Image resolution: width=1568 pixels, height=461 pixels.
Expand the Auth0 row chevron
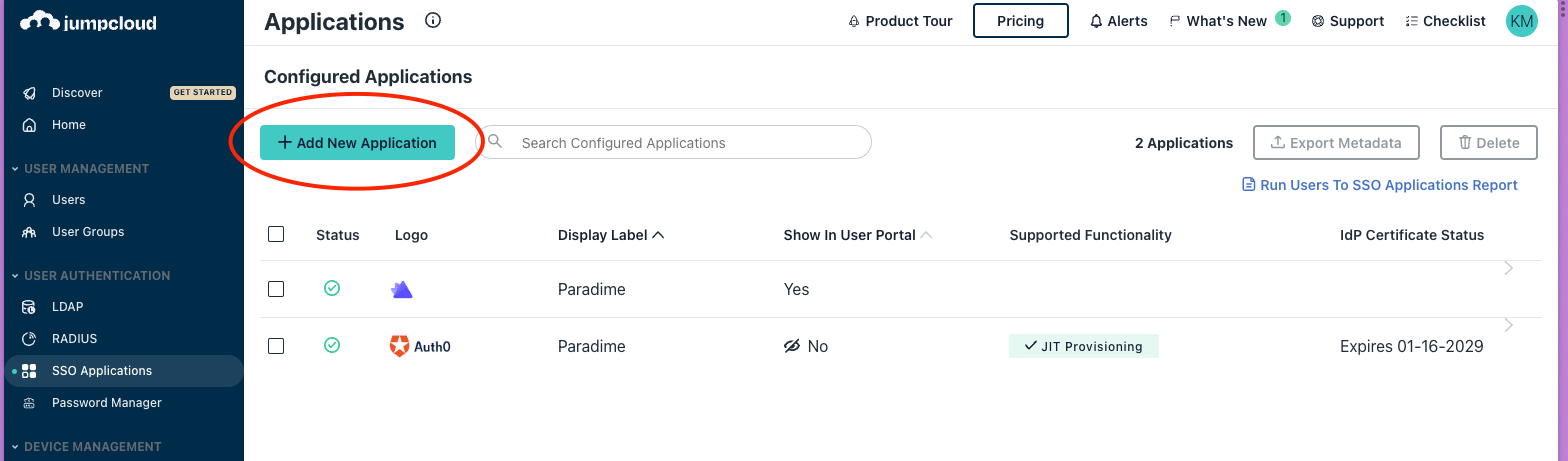pos(1509,325)
